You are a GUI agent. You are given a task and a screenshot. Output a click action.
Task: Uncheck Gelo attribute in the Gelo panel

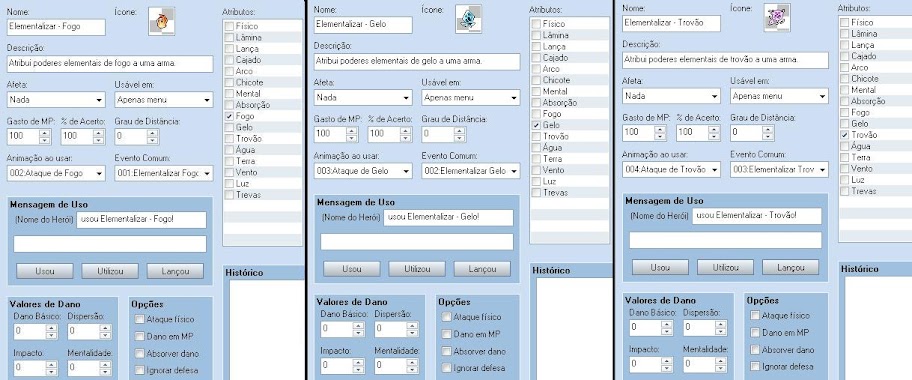pos(536,125)
